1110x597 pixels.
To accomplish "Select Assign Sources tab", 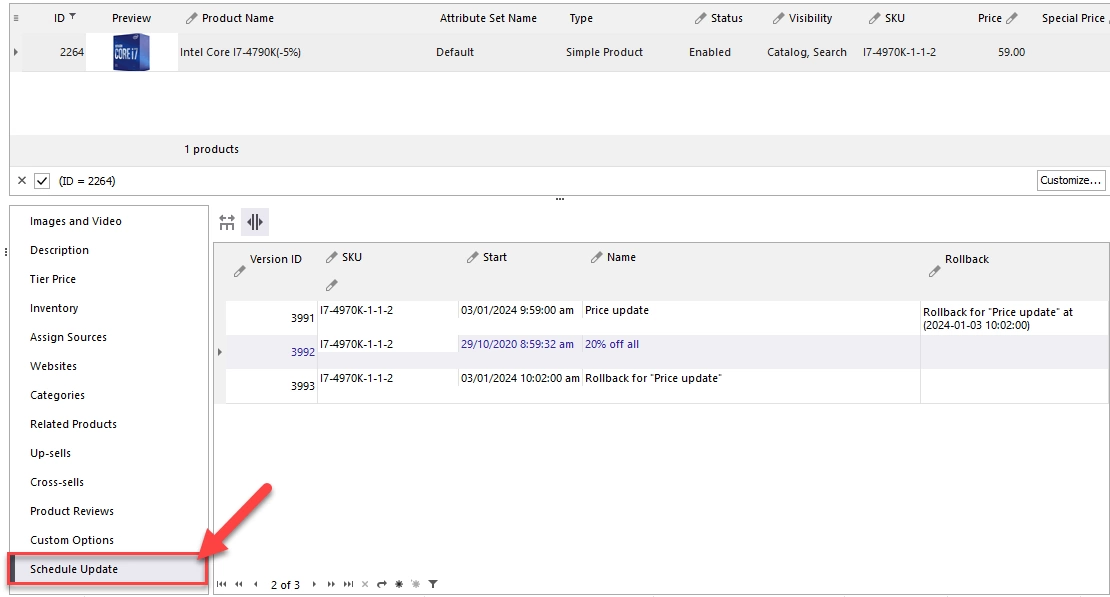I will click(69, 338).
